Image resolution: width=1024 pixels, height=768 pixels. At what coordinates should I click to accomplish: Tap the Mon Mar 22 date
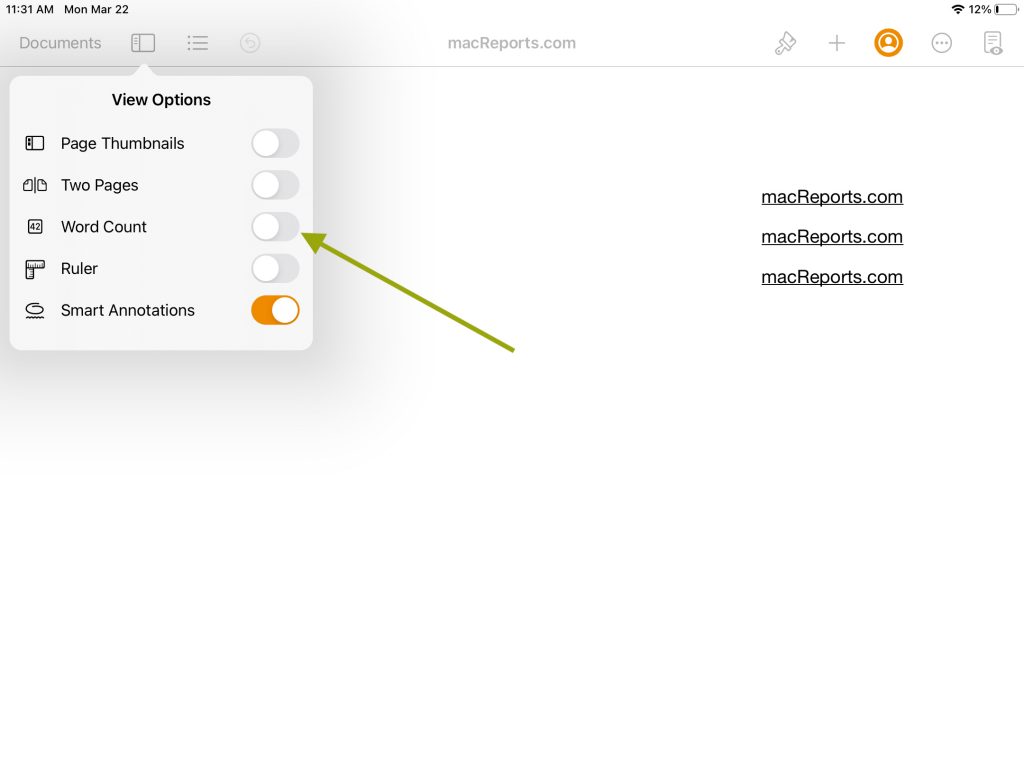click(96, 9)
